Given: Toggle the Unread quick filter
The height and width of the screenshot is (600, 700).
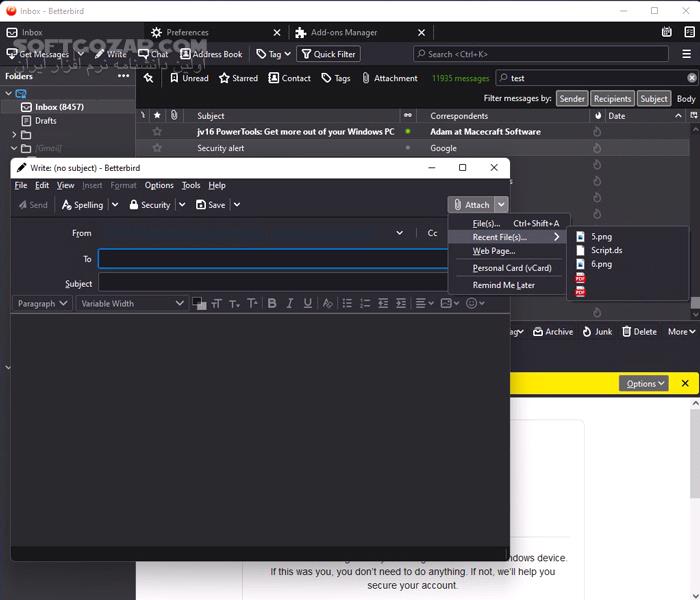Looking at the screenshot, I should (189, 78).
